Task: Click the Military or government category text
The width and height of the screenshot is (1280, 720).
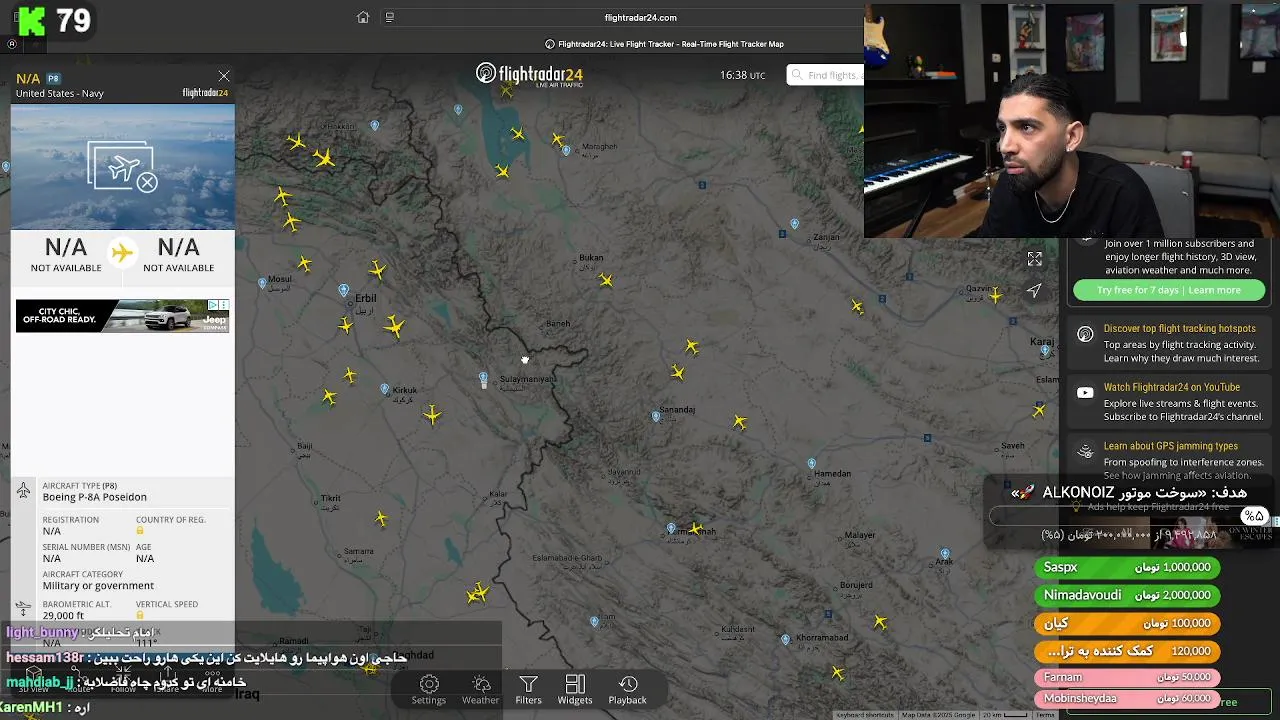Action: [x=98, y=586]
